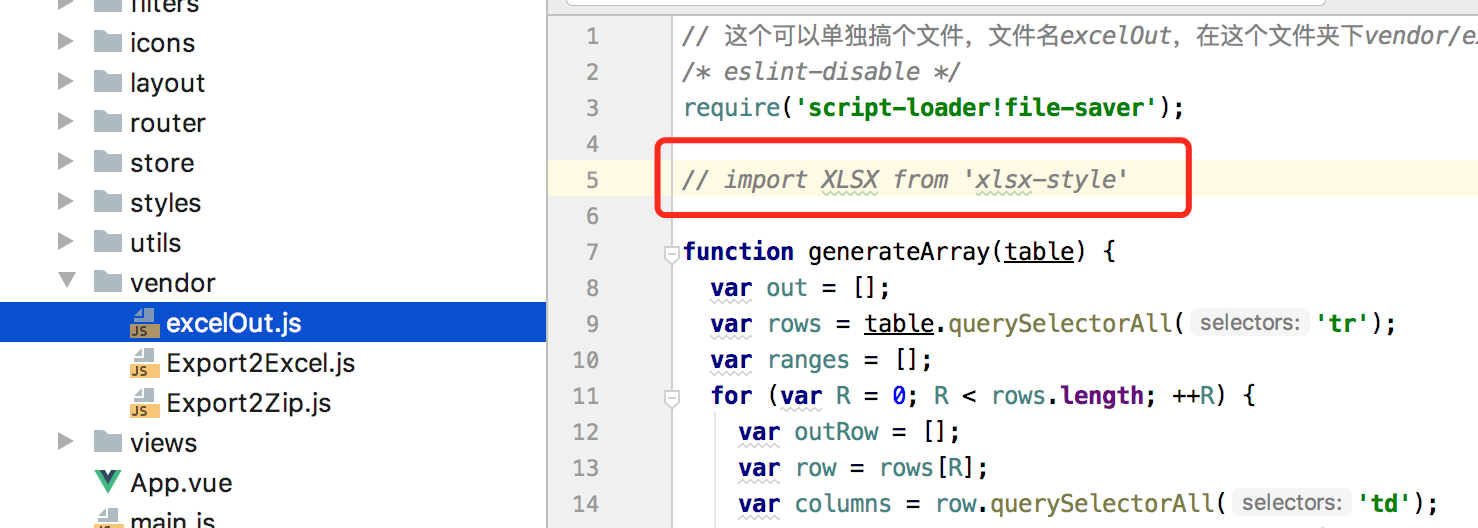Expand the icons folder arrow

coord(66,42)
